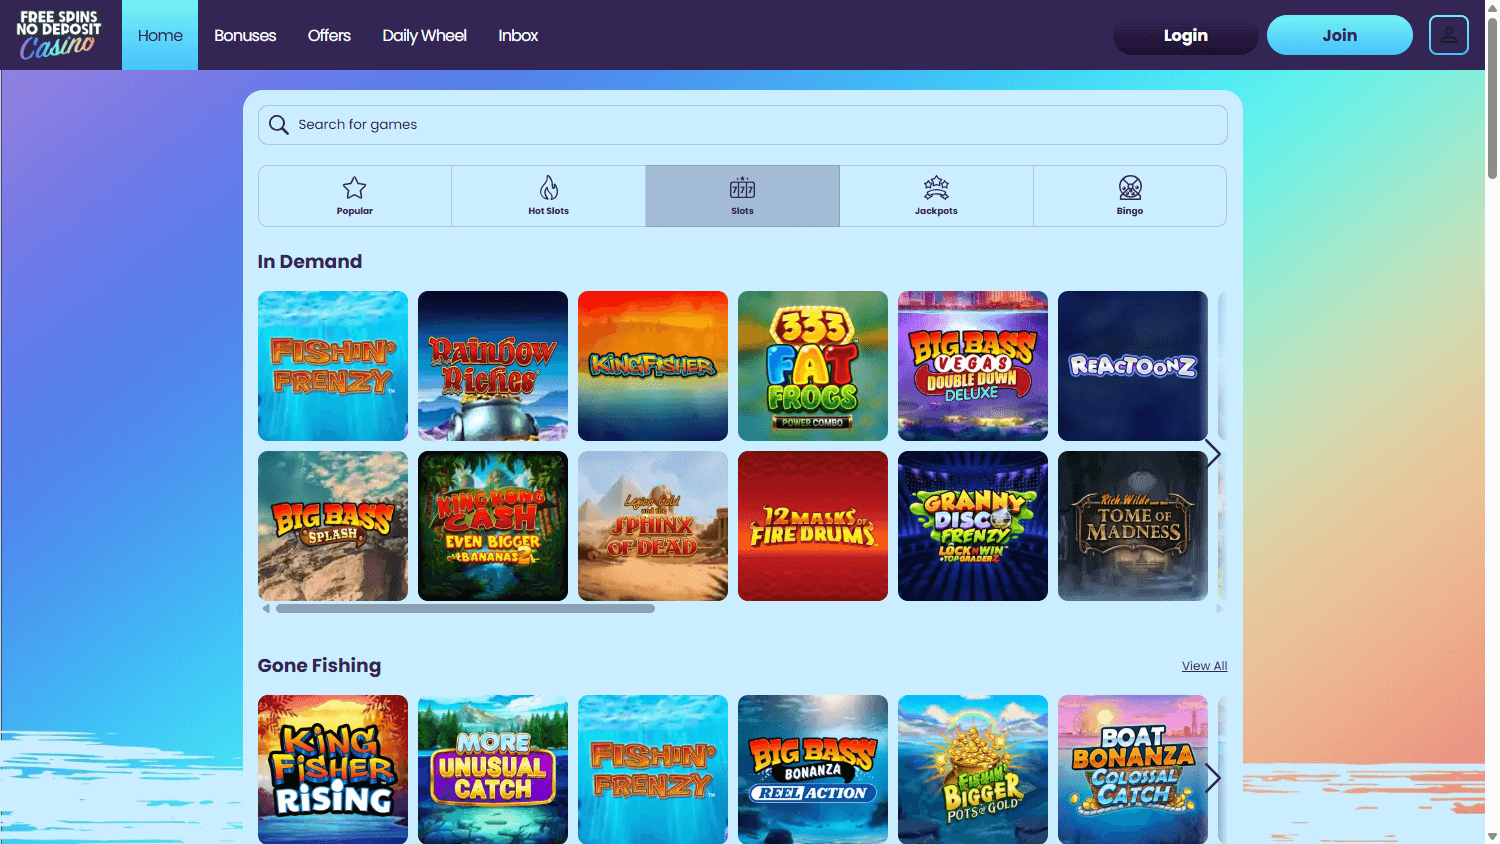The width and height of the screenshot is (1500, 844).
Task: Switch to the Daily Wheel tab
Action: (424, 35)
